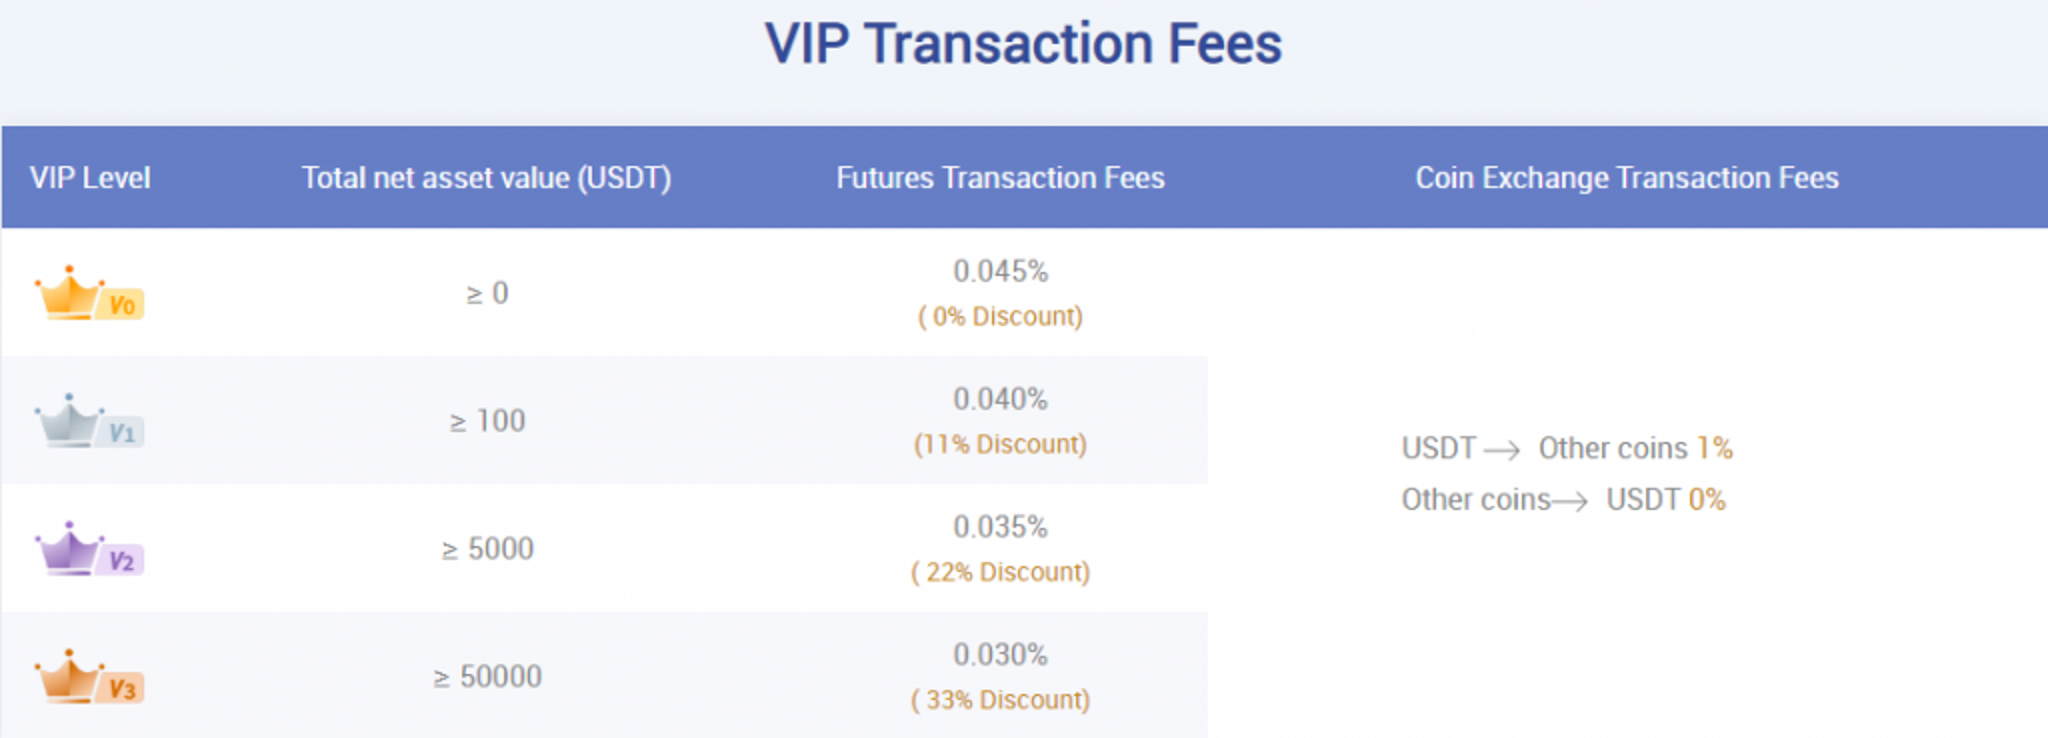The width and height of the screenshot is (2048, 738).
Task: Select the V3 orange crown badge
Action: (89, 677)
